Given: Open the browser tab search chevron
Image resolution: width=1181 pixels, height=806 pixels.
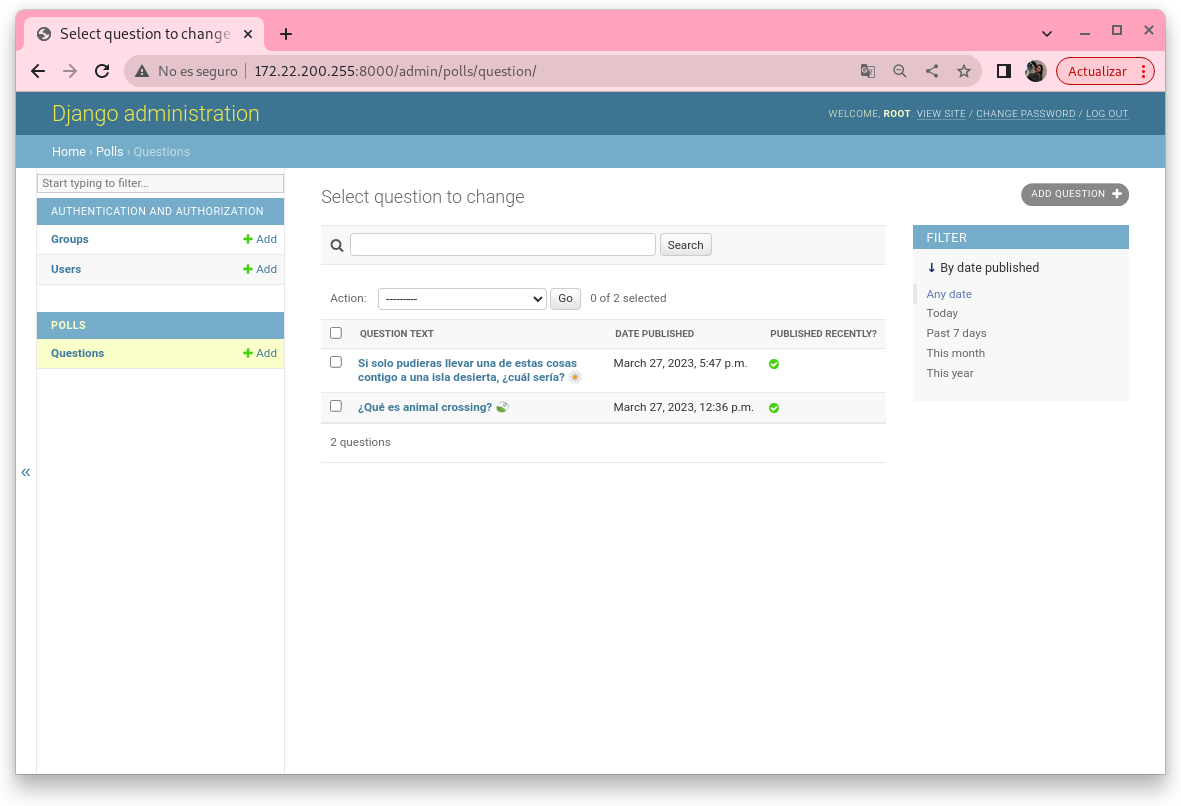Looking at the screenshot, I should (x=1047, y=33).
